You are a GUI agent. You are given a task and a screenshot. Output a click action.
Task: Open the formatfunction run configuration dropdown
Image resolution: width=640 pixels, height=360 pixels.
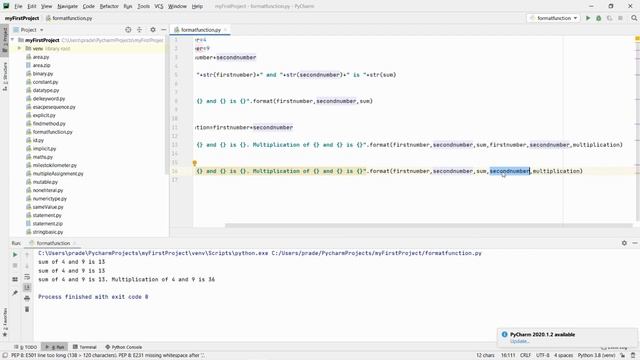[553, 18]
